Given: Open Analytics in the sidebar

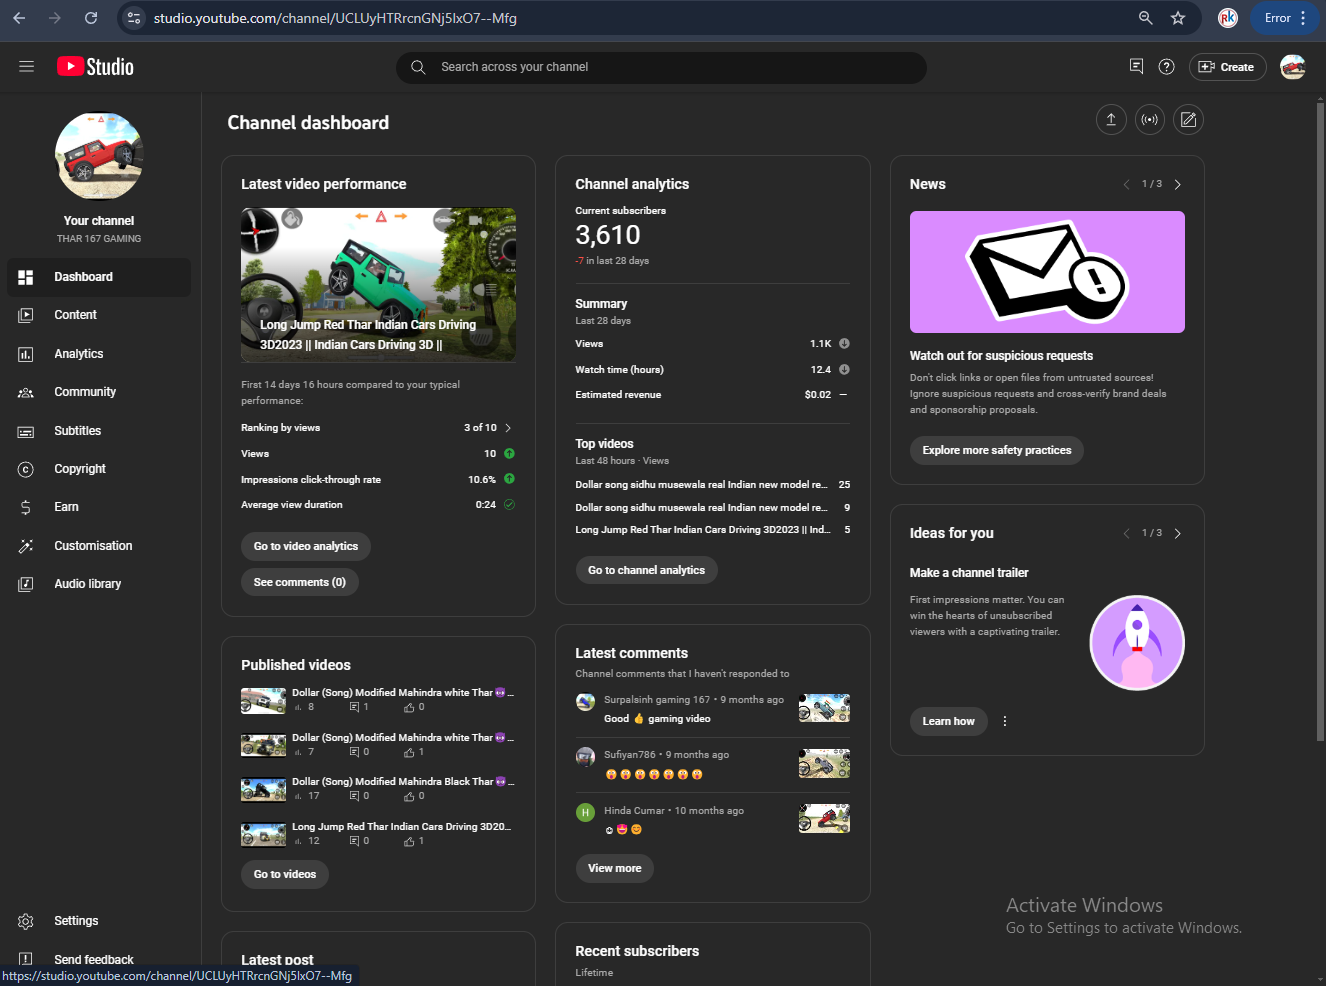Looking at the screenshot, I should click(79, 354).
